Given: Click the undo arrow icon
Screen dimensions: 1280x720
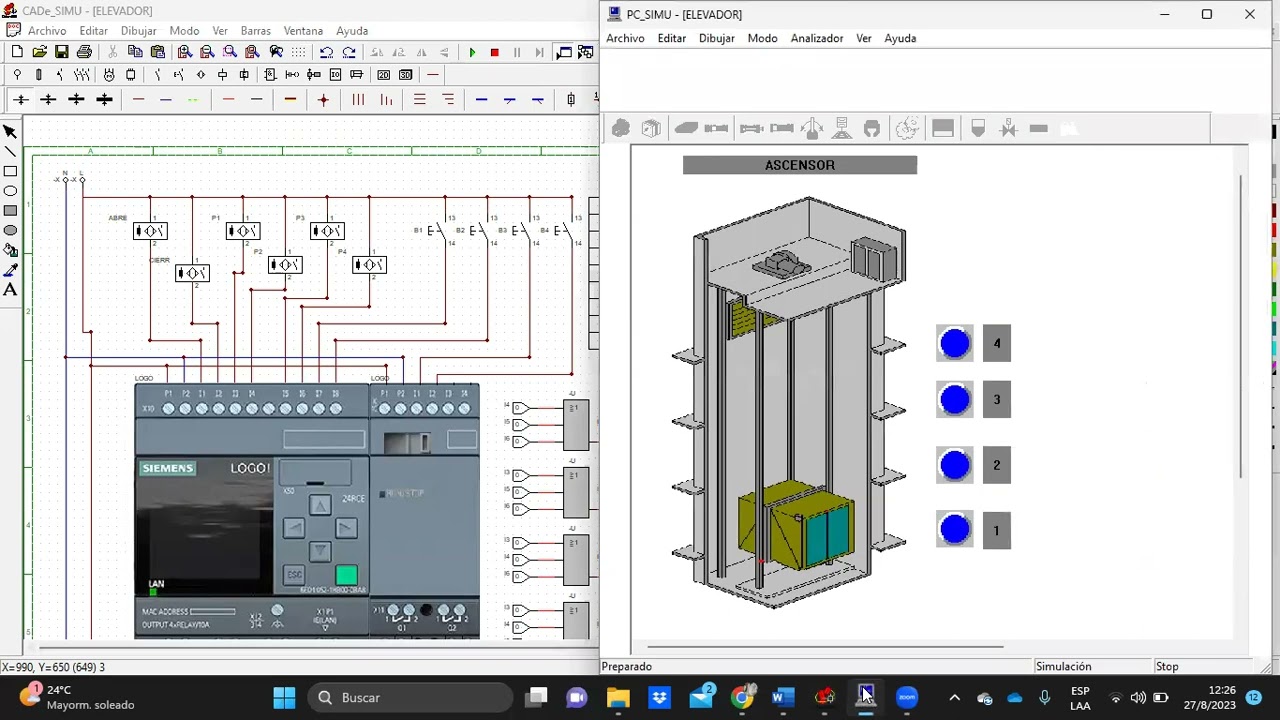Looking at the screenshot, I should click(x=326, y=52).
